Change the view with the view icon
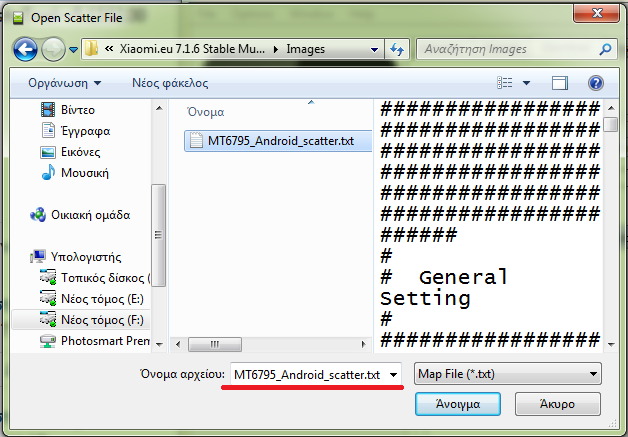Image resolution: width=628 pixels, height=437 pixels. (505, 83)
